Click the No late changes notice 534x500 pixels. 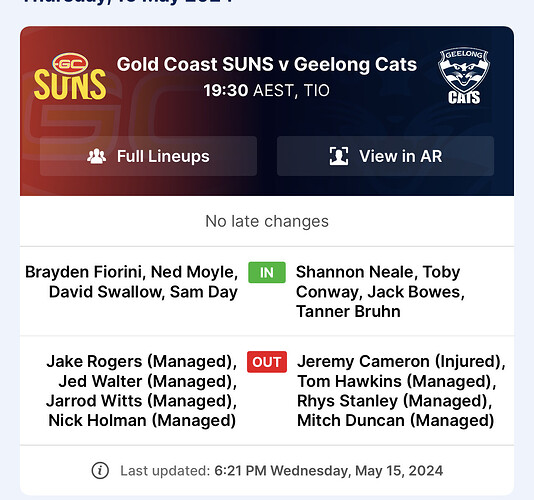(267, 221)
